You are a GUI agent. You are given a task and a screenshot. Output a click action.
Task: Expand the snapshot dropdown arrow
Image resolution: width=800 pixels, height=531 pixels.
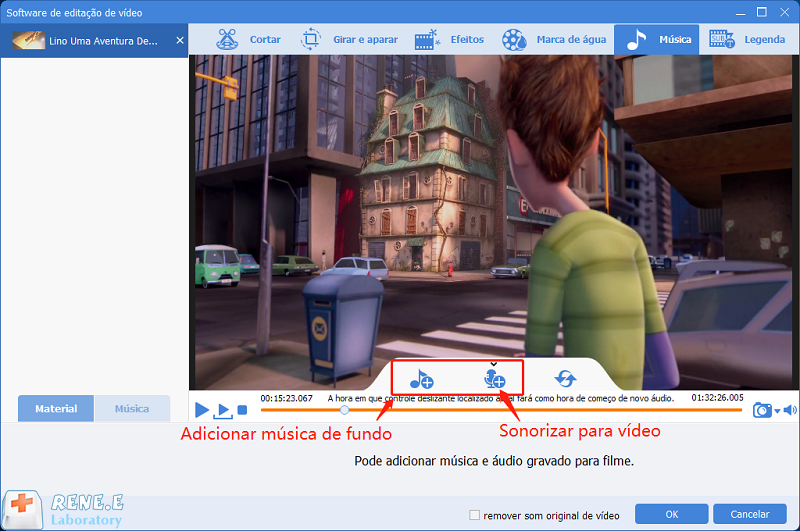coord(777,411)
